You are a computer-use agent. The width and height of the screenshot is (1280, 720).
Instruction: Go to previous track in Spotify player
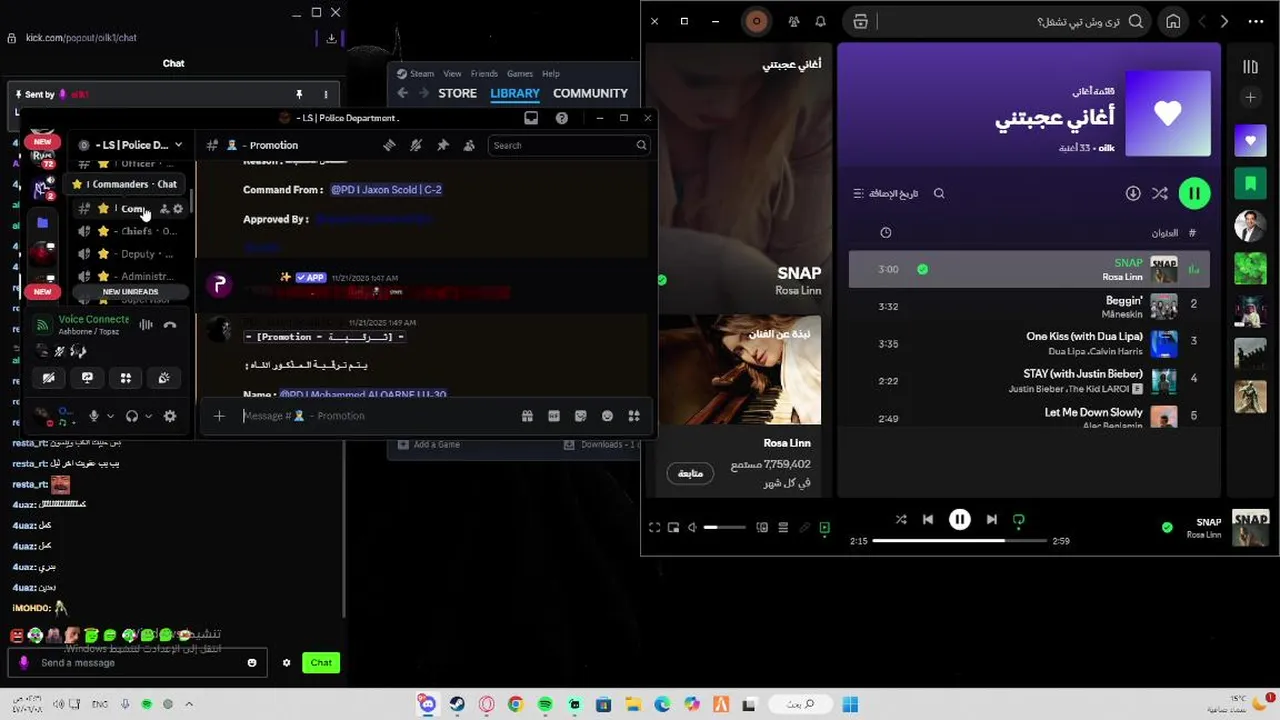(928, 519)
